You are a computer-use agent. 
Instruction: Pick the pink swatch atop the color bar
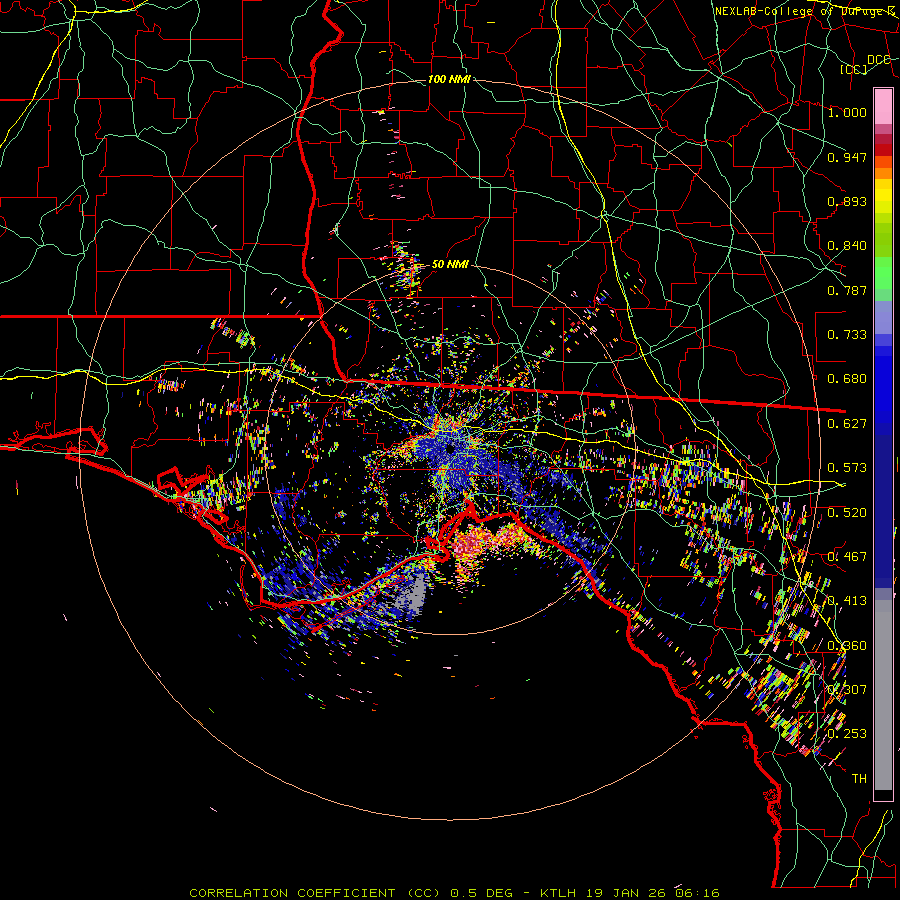click(883, 107)
